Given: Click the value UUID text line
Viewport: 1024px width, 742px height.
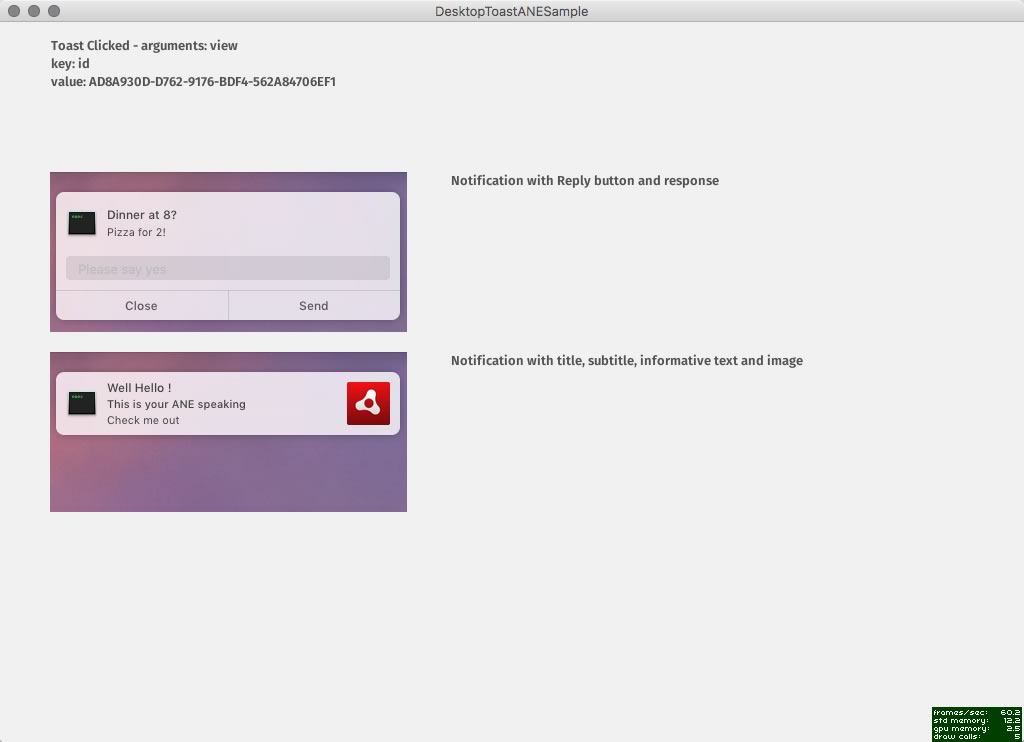Looking at the screenshot, I should [193, 82].
